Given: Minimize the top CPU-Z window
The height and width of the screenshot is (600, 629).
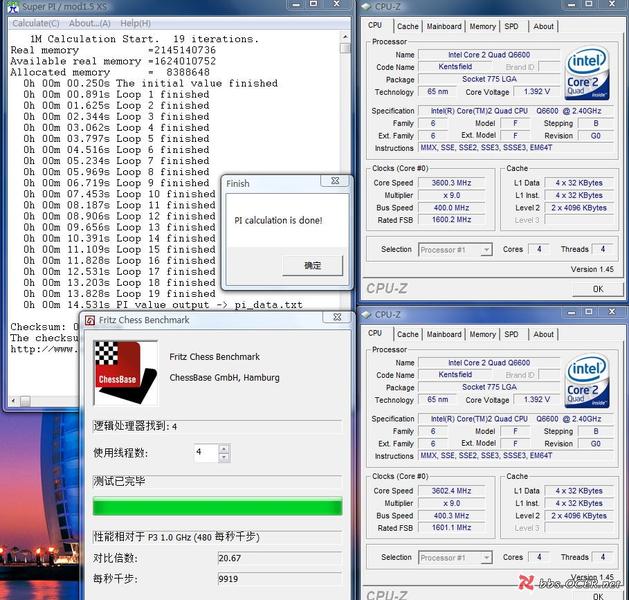Looking at the screenshot, I should [x=572, y=4].
